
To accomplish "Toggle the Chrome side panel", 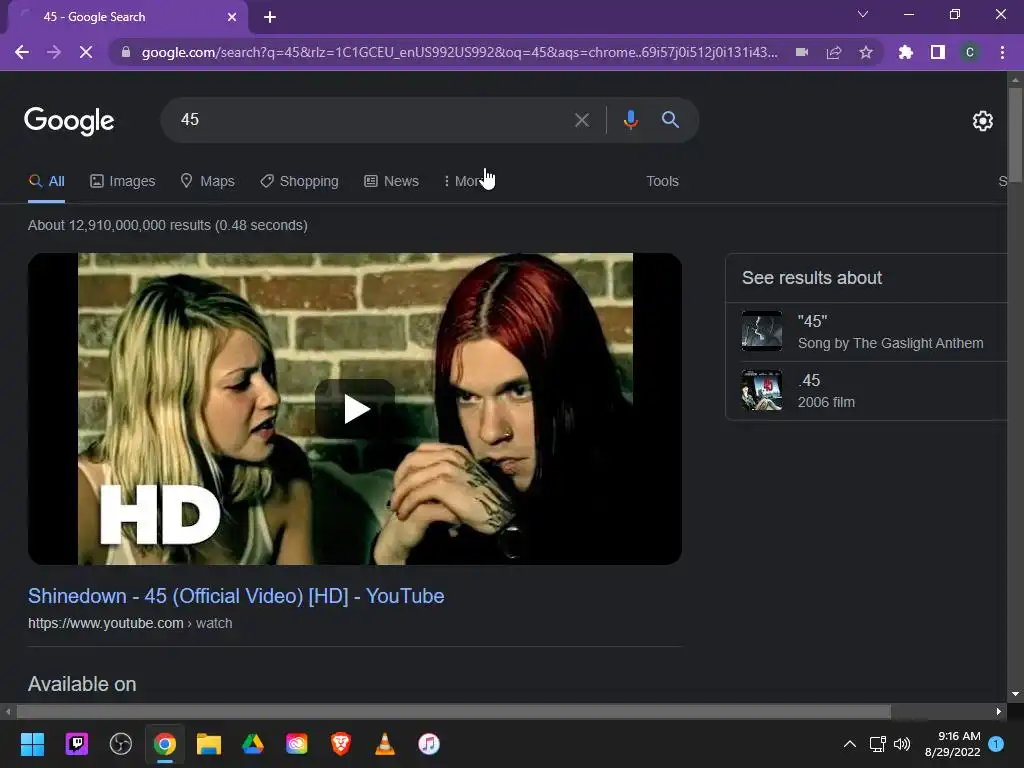I will (938, 52).
